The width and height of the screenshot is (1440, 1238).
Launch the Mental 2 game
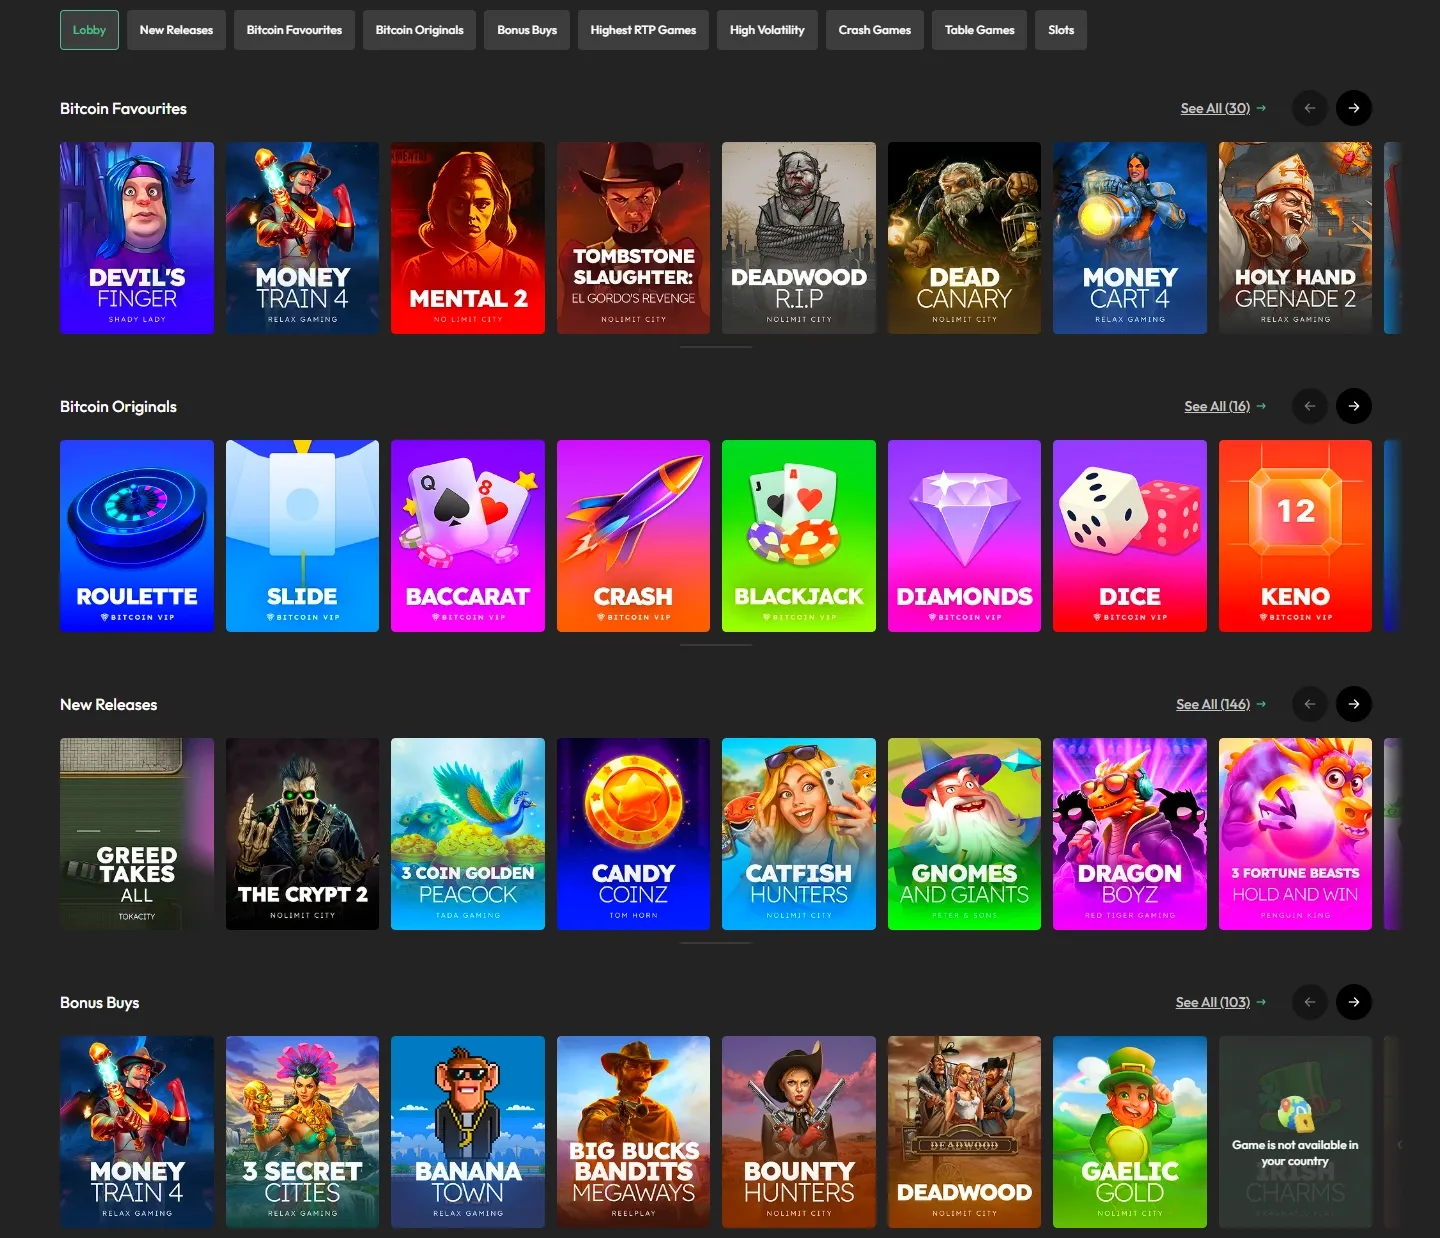click(x=468, y=238)
